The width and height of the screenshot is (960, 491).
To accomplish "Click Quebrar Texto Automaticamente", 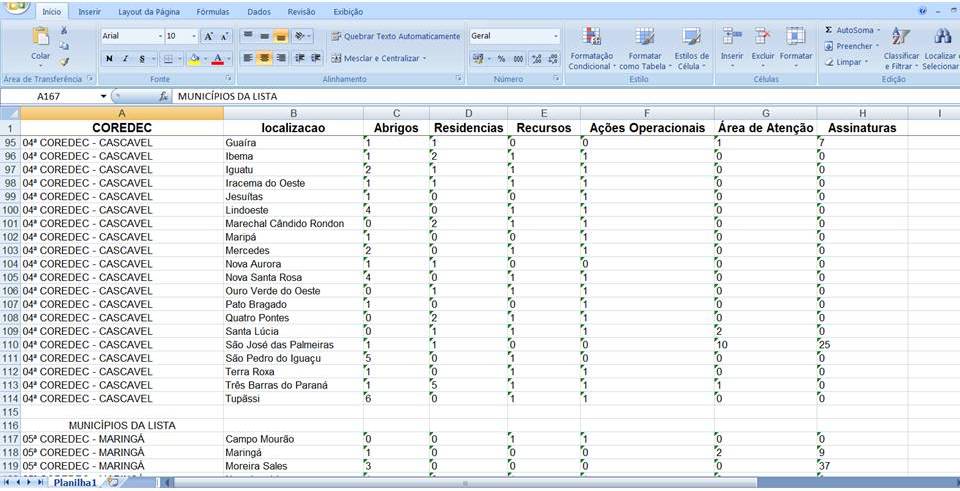I will point(396,36).
